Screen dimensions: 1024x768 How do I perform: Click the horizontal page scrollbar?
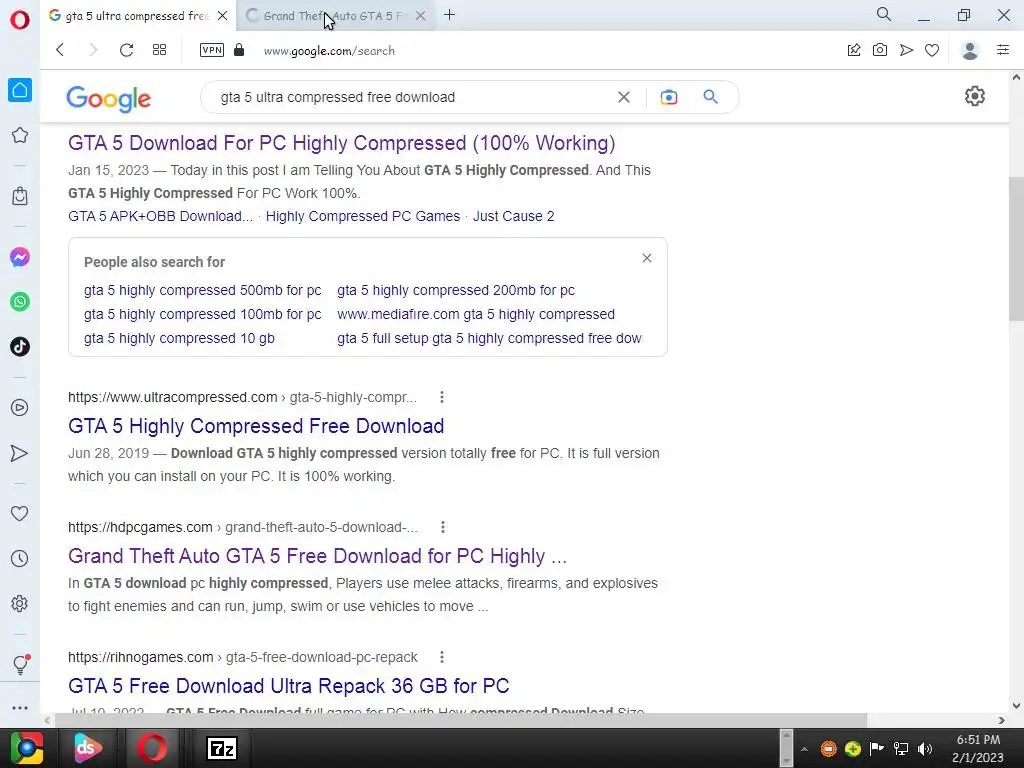[460, 720]
